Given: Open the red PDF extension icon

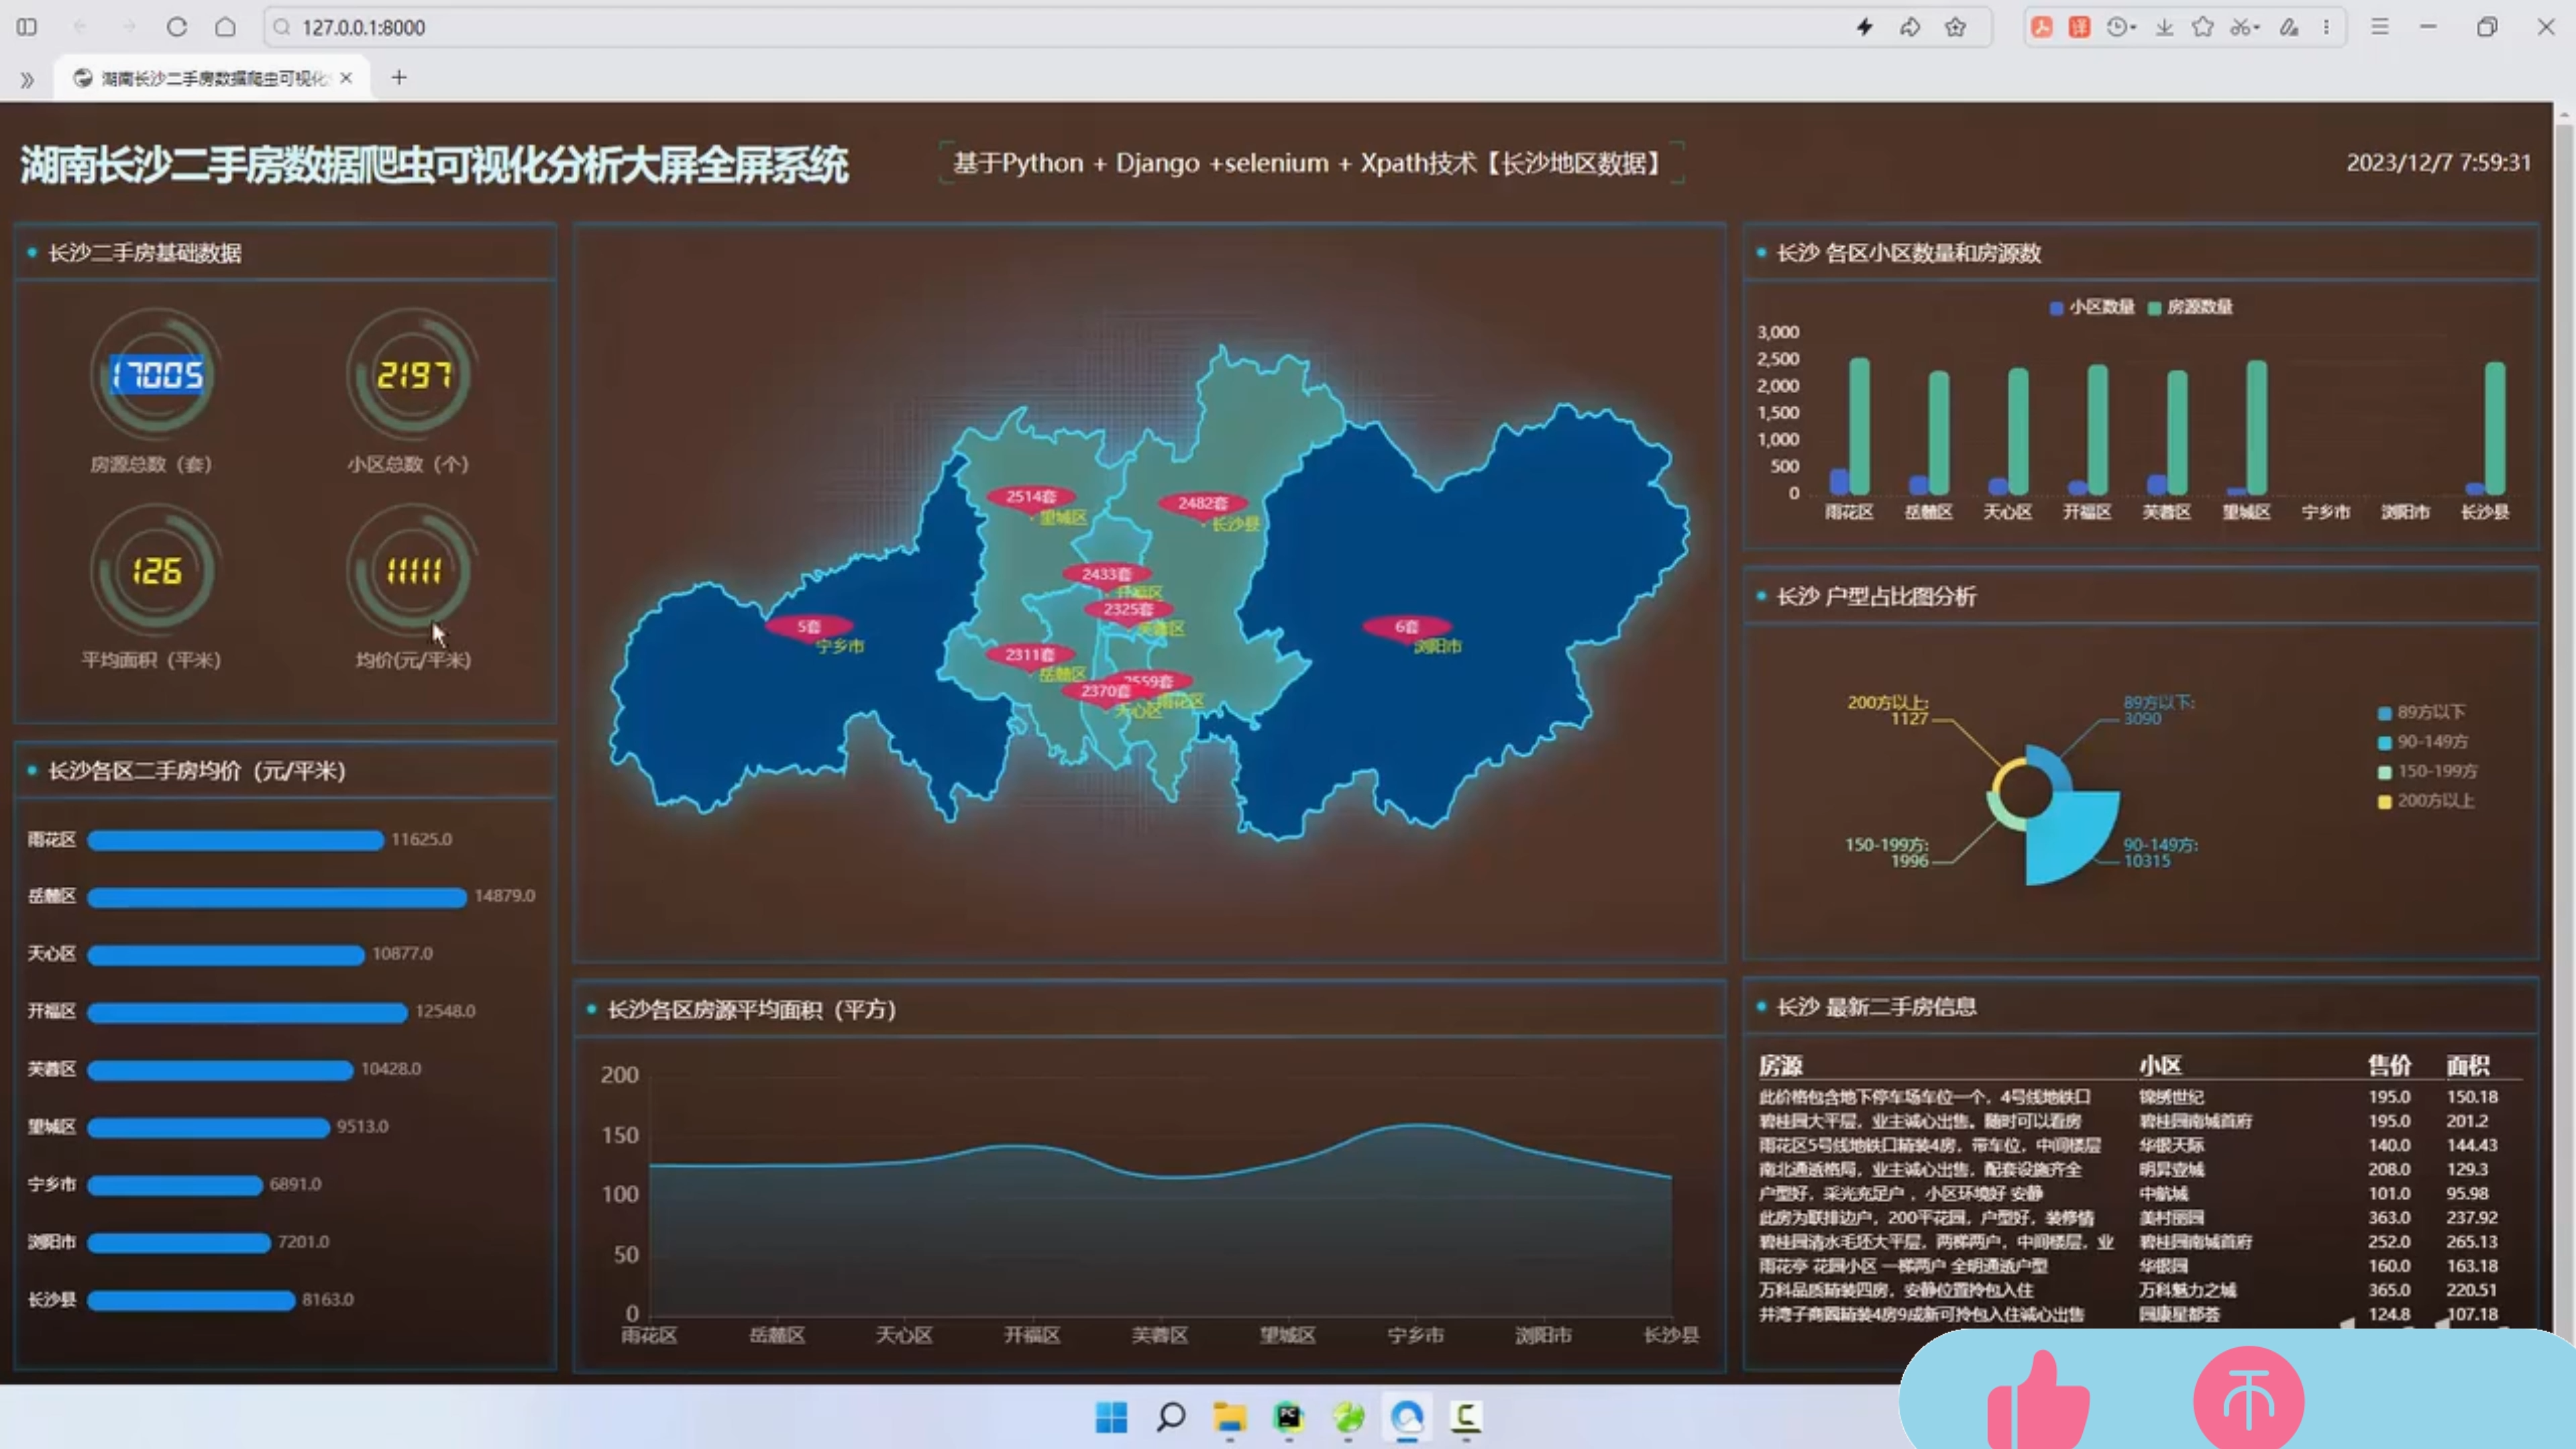Looking at the screenshot, I should coord(2042,27).
